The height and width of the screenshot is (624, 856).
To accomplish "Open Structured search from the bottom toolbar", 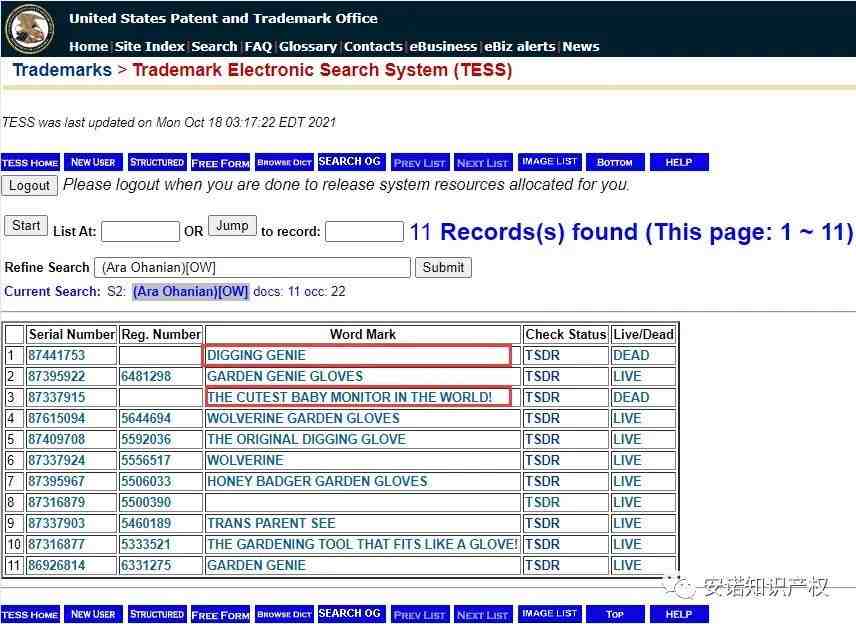I will [157, 614].
